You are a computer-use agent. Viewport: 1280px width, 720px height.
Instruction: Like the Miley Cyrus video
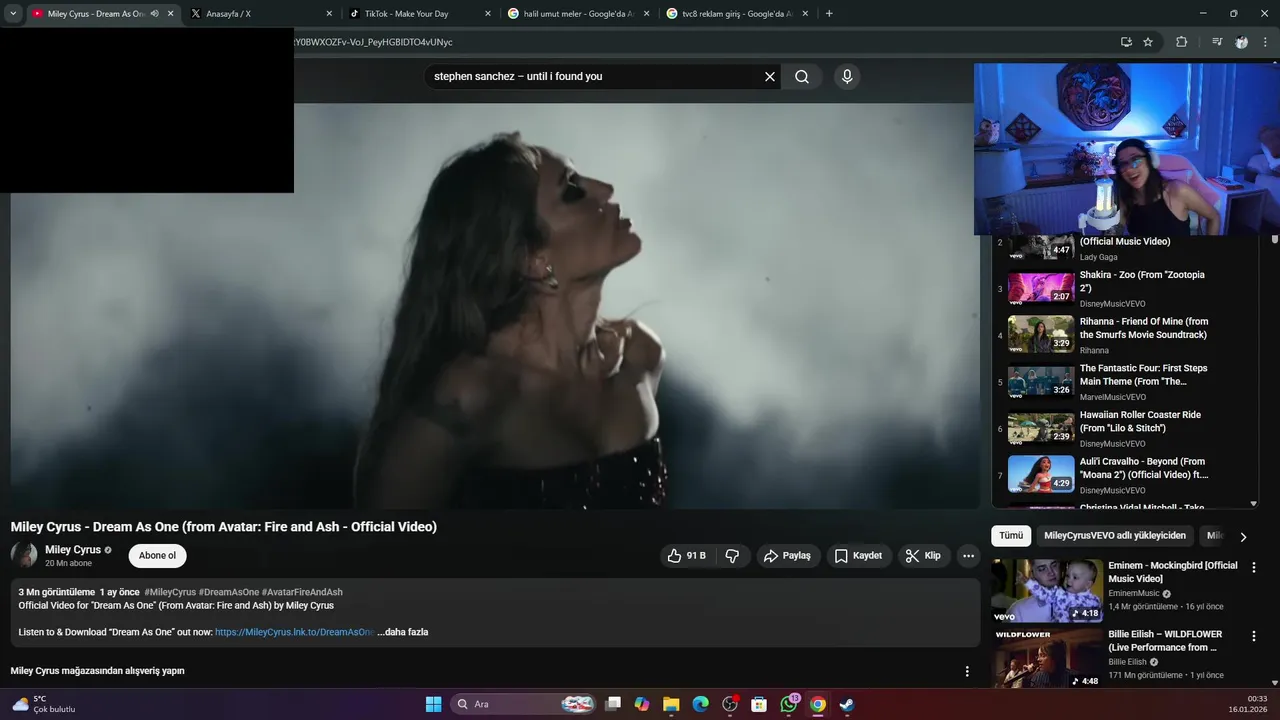click(689, 556)
